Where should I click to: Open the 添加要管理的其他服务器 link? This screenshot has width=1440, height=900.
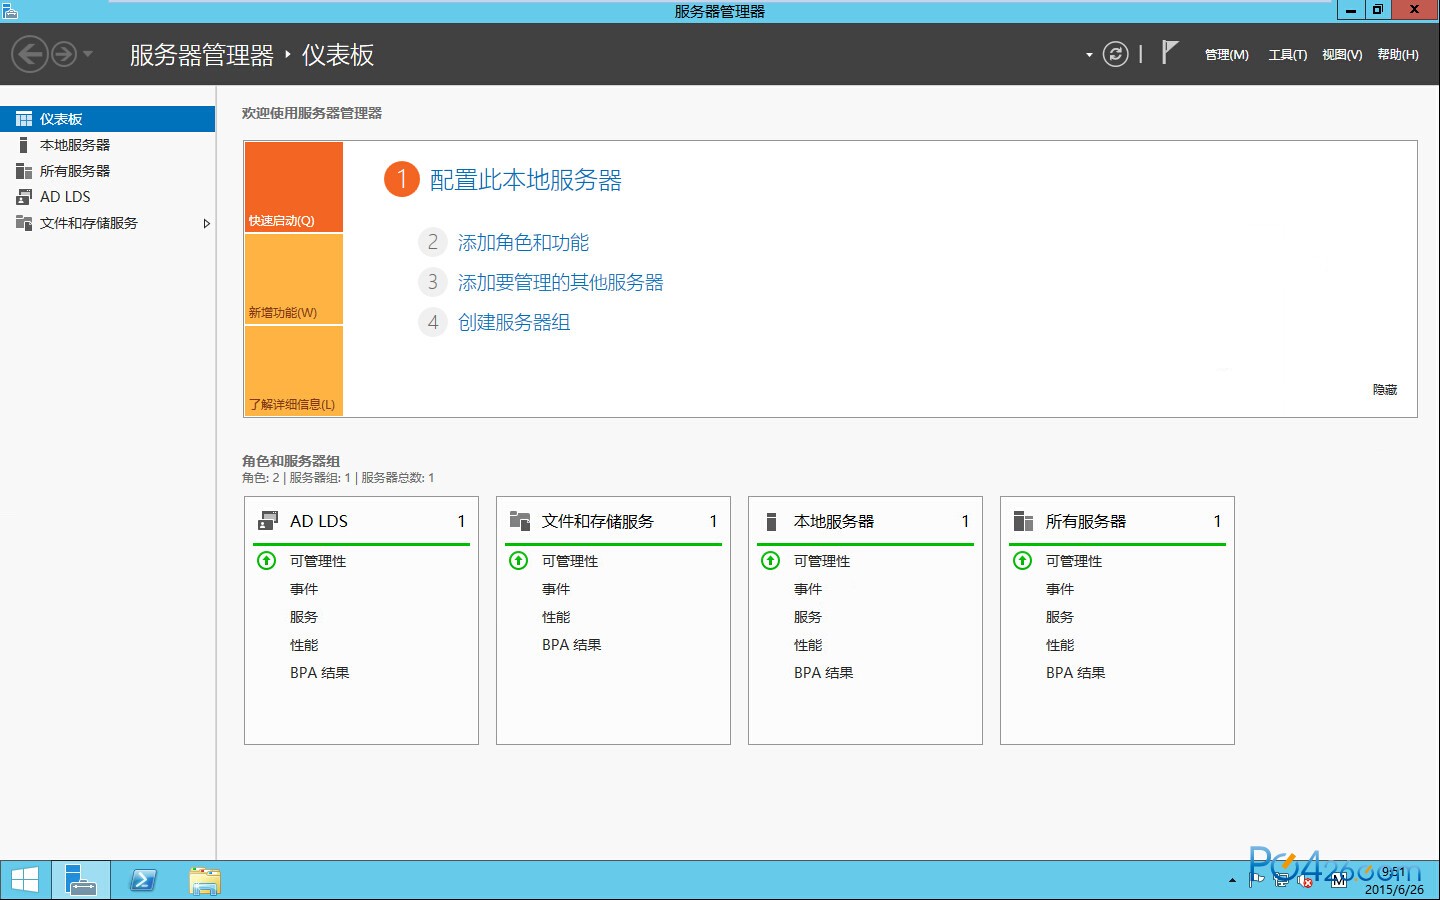coord(560,282)
